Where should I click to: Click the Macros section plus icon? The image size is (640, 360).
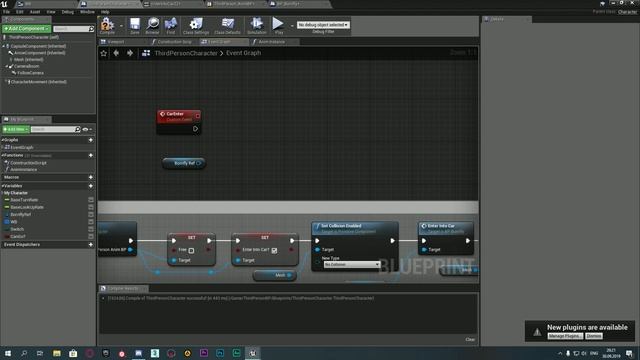(91, 177)
